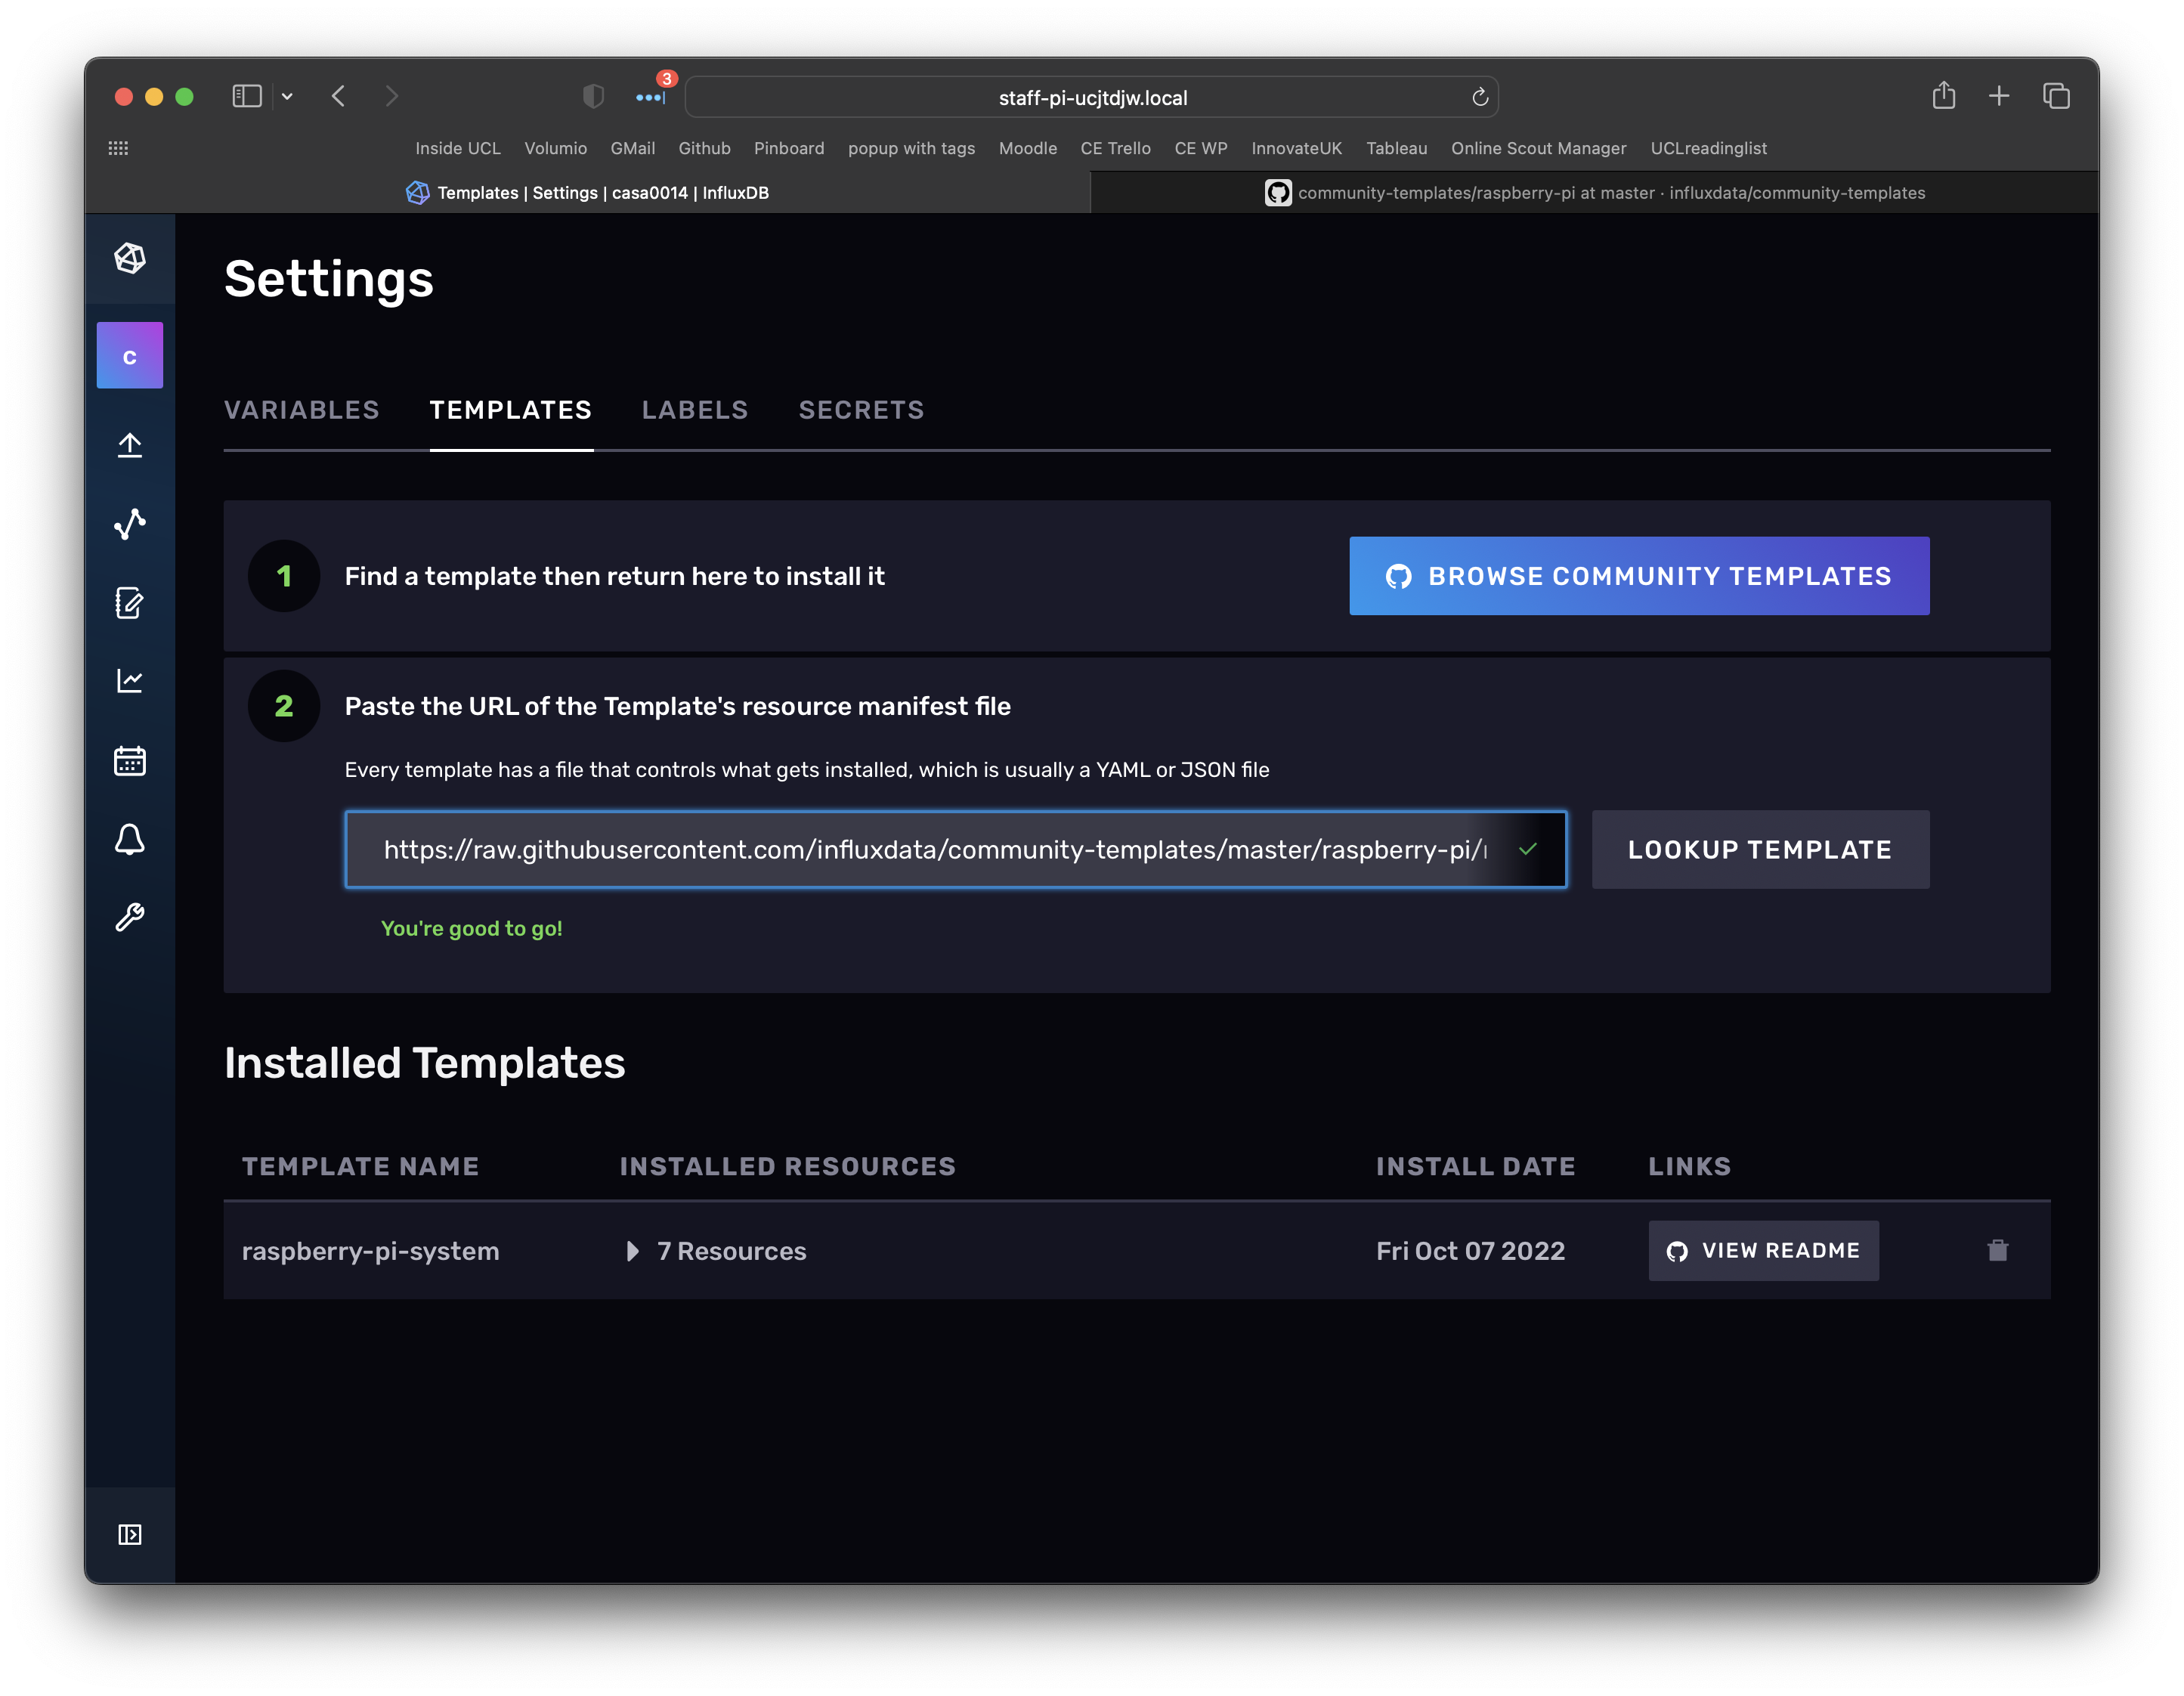Toggle sidebar expand icon at bottom left
Screen dimensions: 2184x1696
tap(130, 1534)
